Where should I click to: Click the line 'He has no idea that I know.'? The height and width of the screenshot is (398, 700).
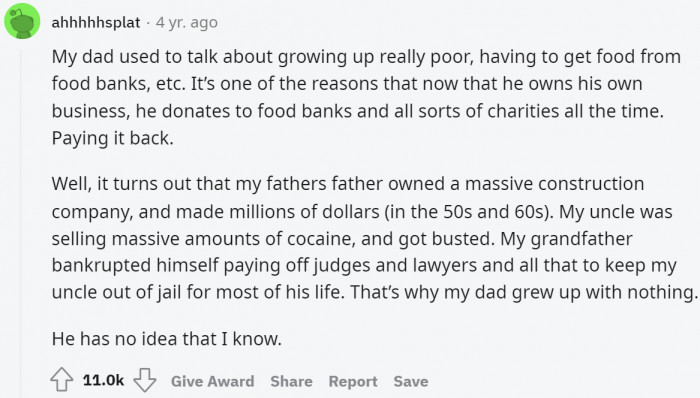pyautogui.click(x=167, y=339)
